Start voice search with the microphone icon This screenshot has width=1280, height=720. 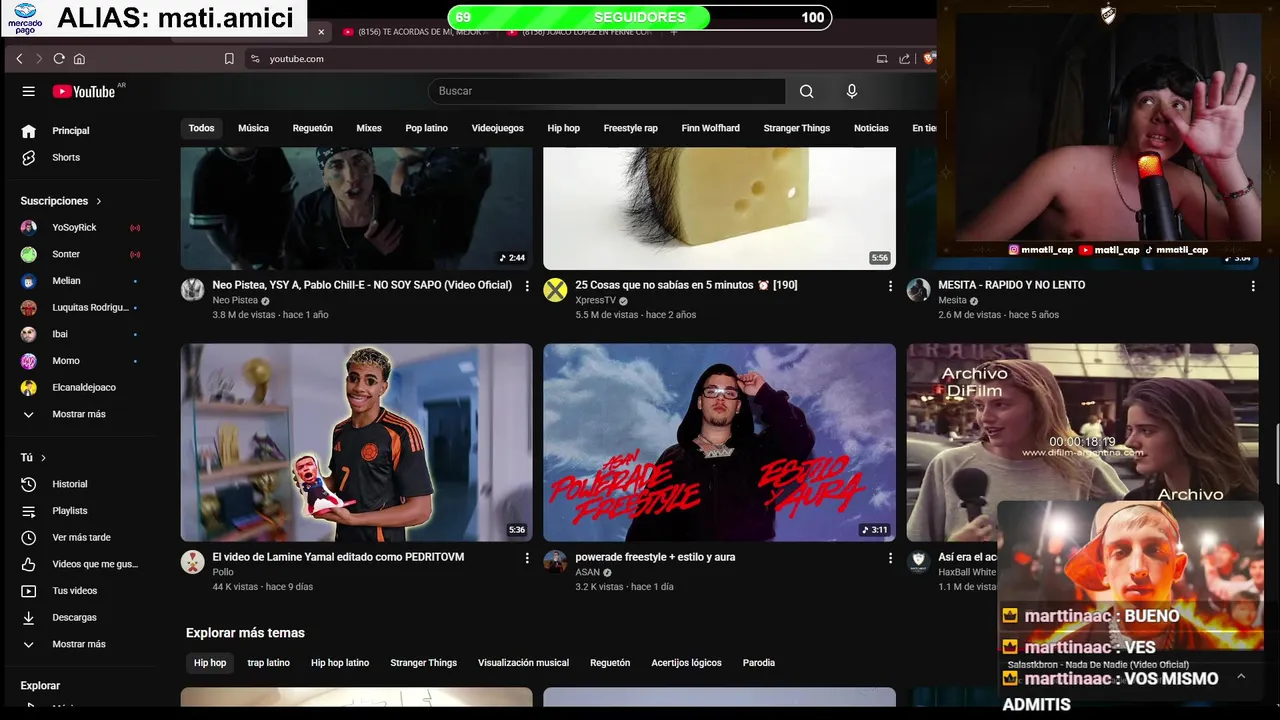pos(852,91)
